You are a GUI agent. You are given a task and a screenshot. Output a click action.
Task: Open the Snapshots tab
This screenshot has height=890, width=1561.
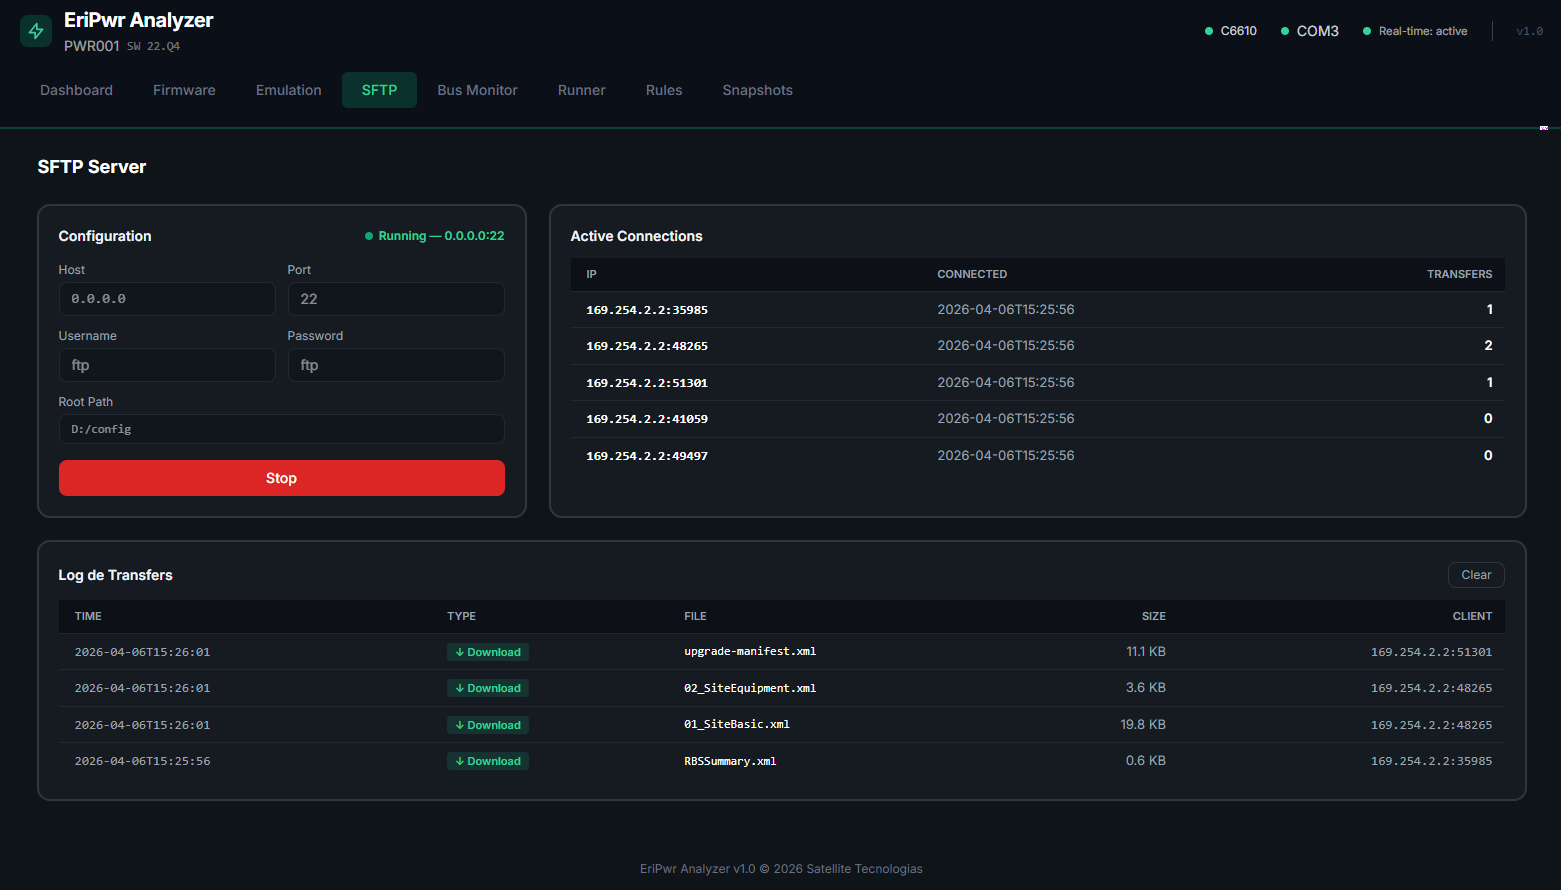[x=757, y=90]
